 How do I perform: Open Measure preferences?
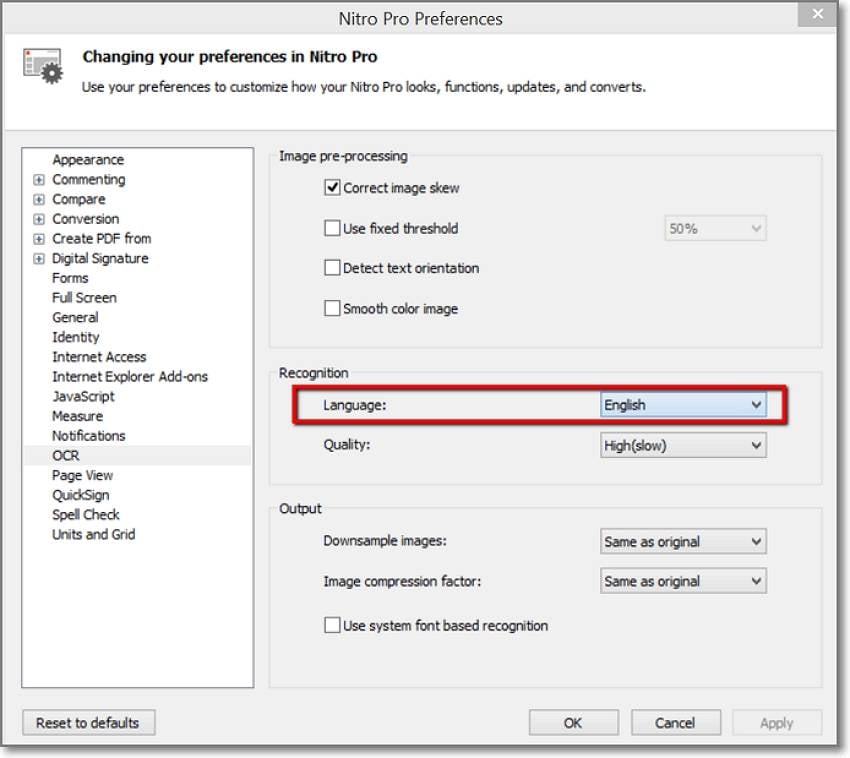(x=78, y=416)
